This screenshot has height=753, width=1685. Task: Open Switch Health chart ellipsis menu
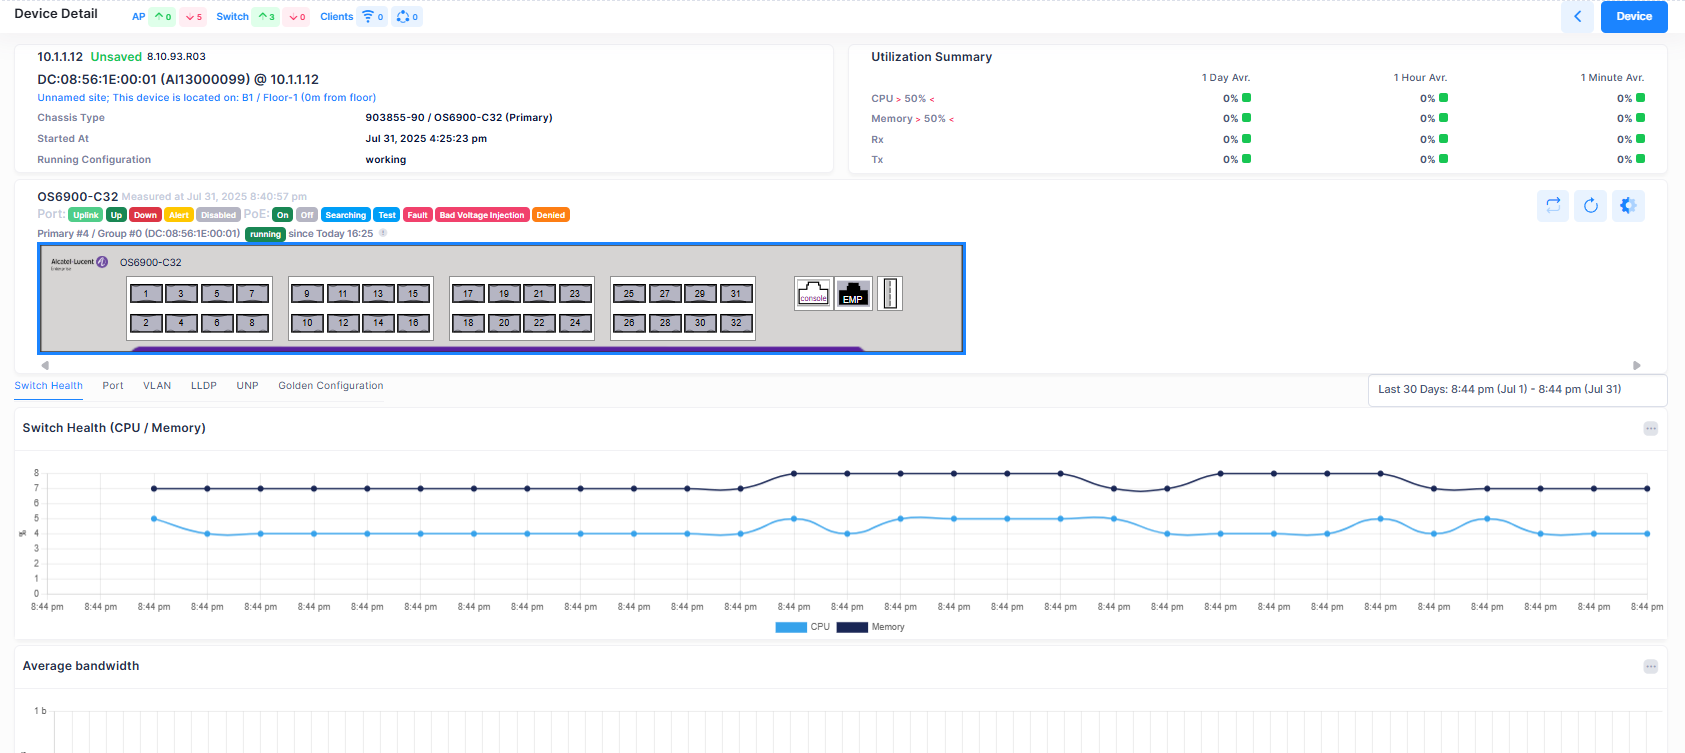[1650, 429]
